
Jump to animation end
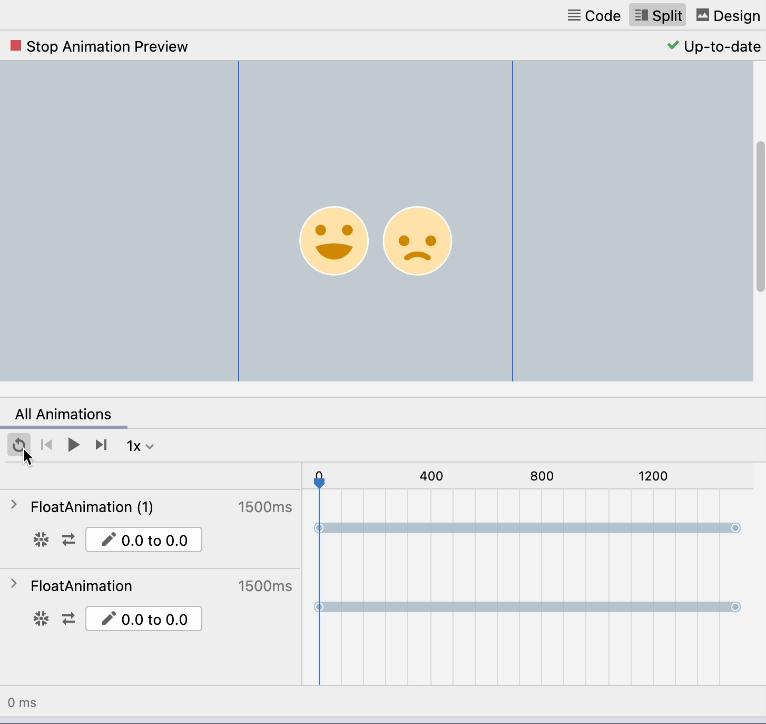click(x=101, y=445)
